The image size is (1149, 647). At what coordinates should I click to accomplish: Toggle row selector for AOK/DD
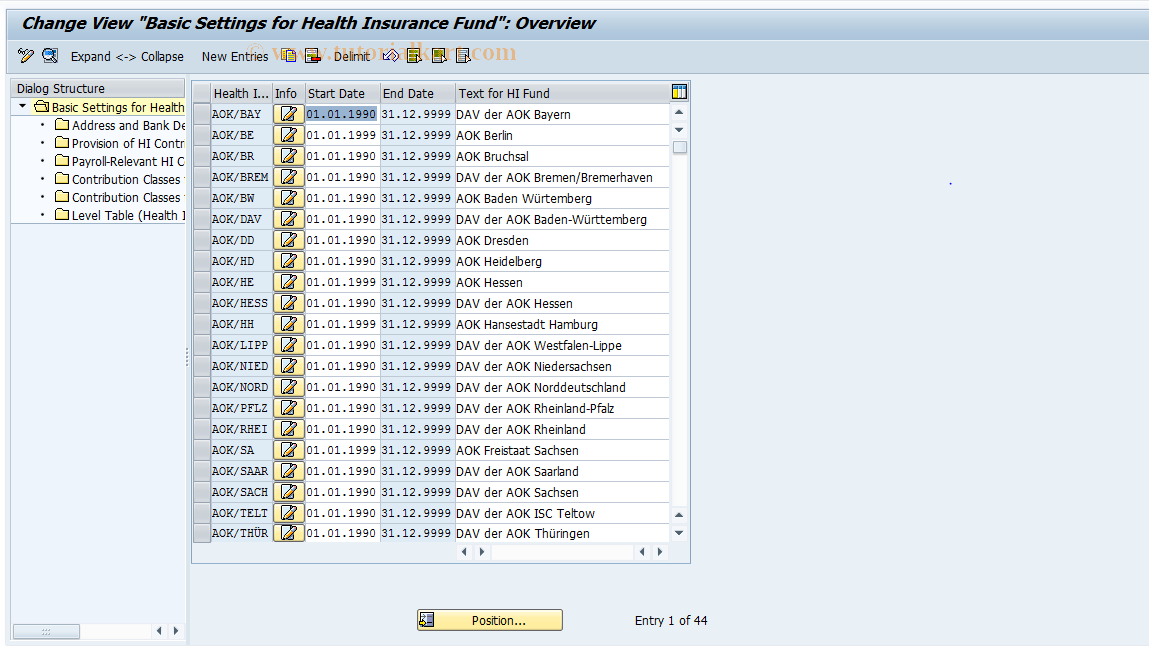(202, 240)
